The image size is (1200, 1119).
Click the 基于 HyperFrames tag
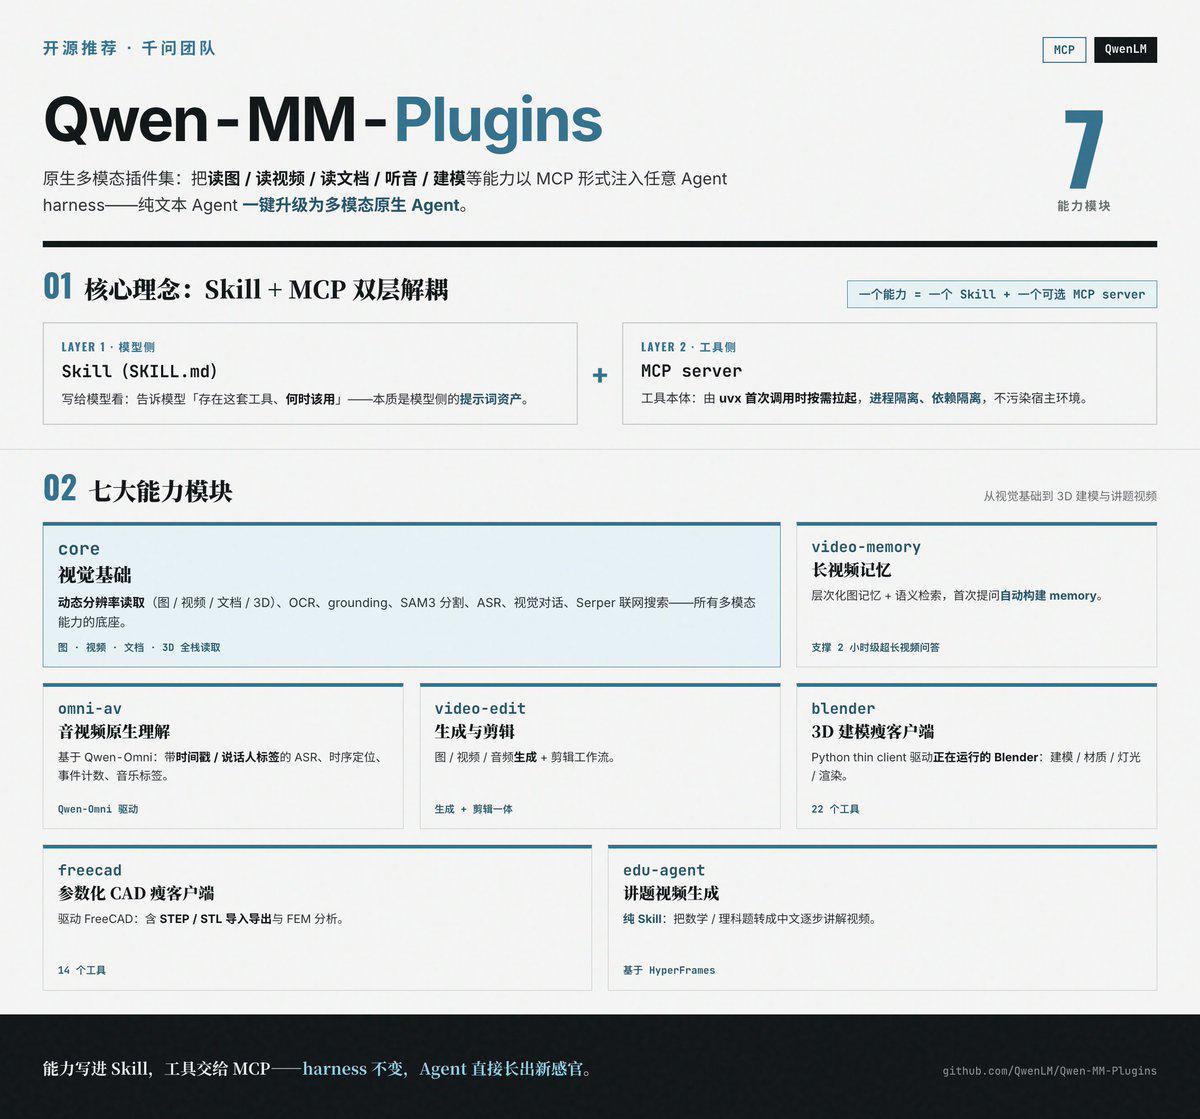[x=669, y=970]
